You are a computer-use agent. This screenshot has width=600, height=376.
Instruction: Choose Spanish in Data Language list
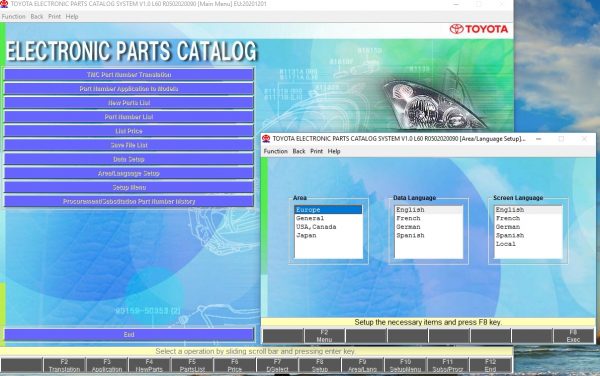pyautogui.click(x=428, y=235)
